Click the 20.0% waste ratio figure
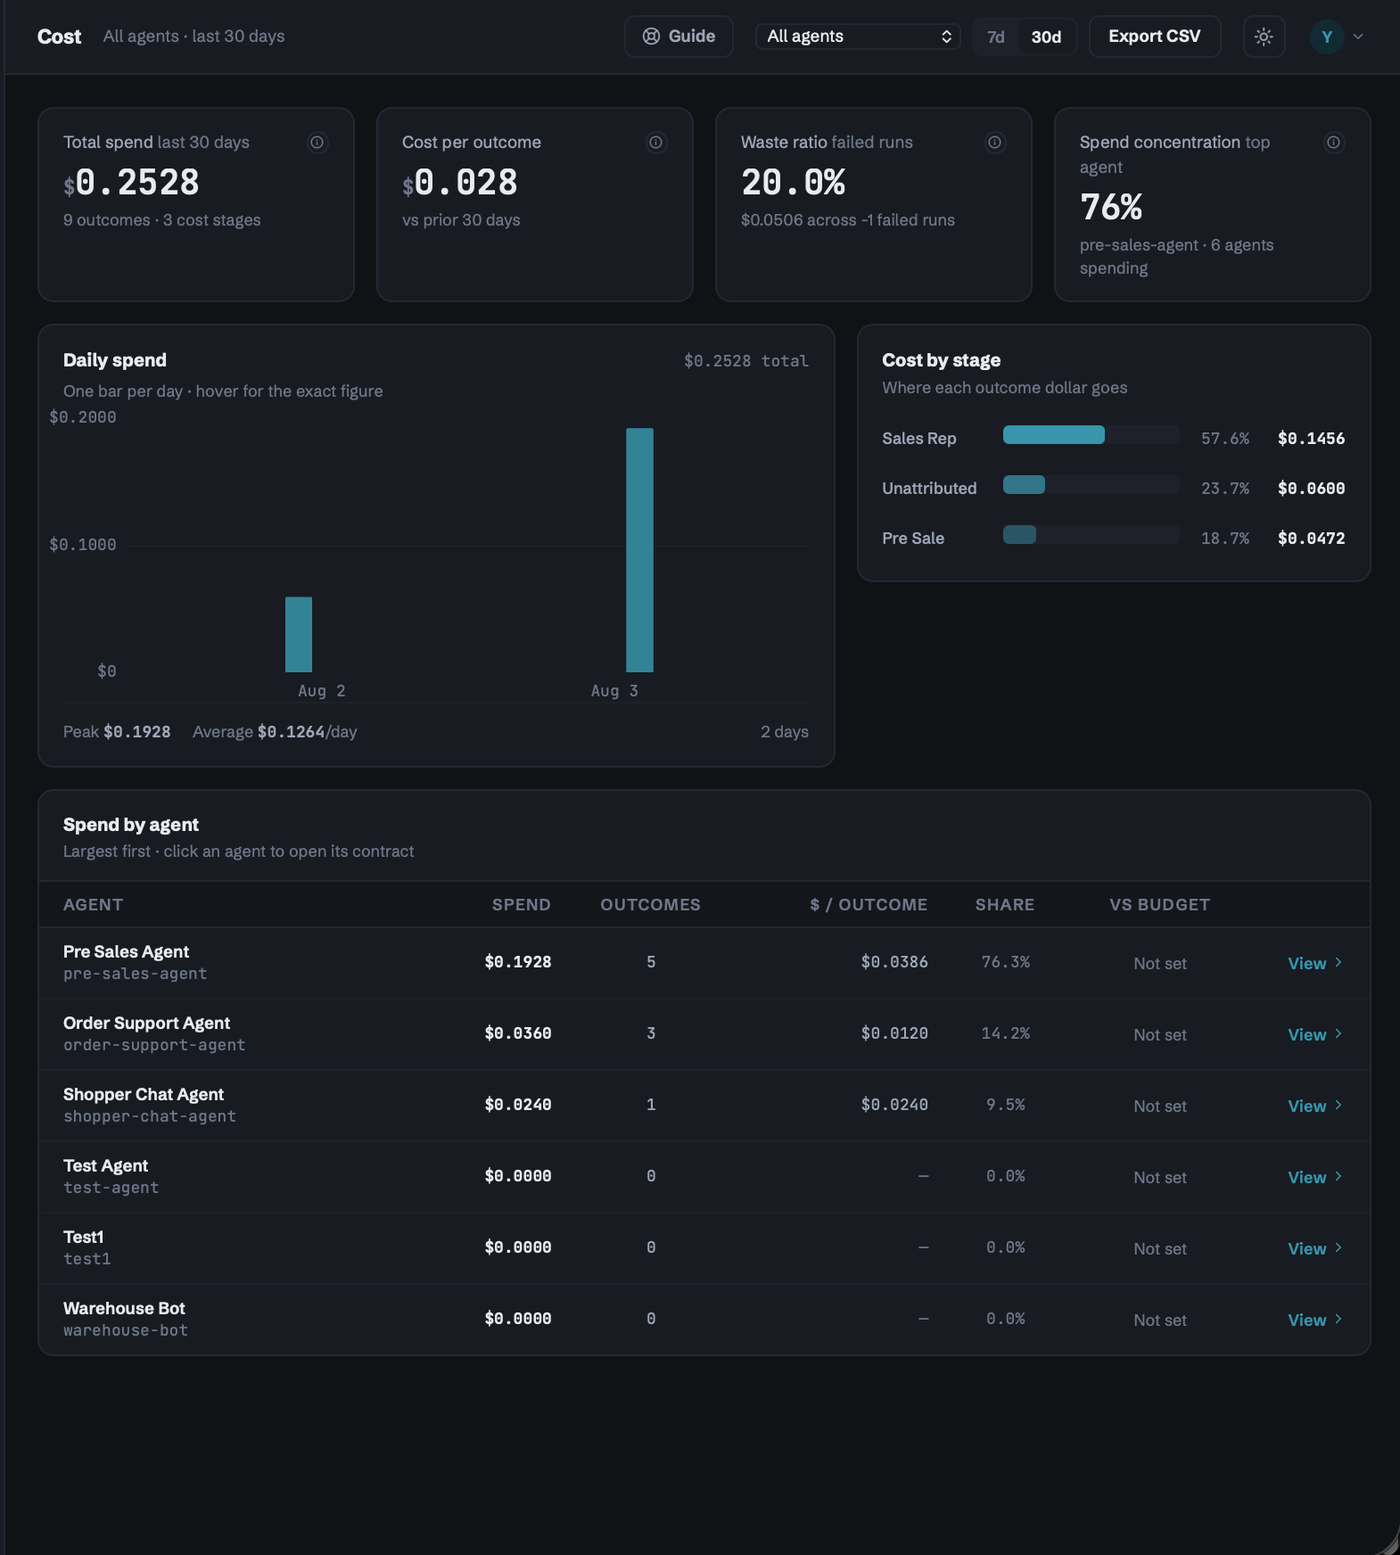Screen dimensions: 1400x1555 793,182
